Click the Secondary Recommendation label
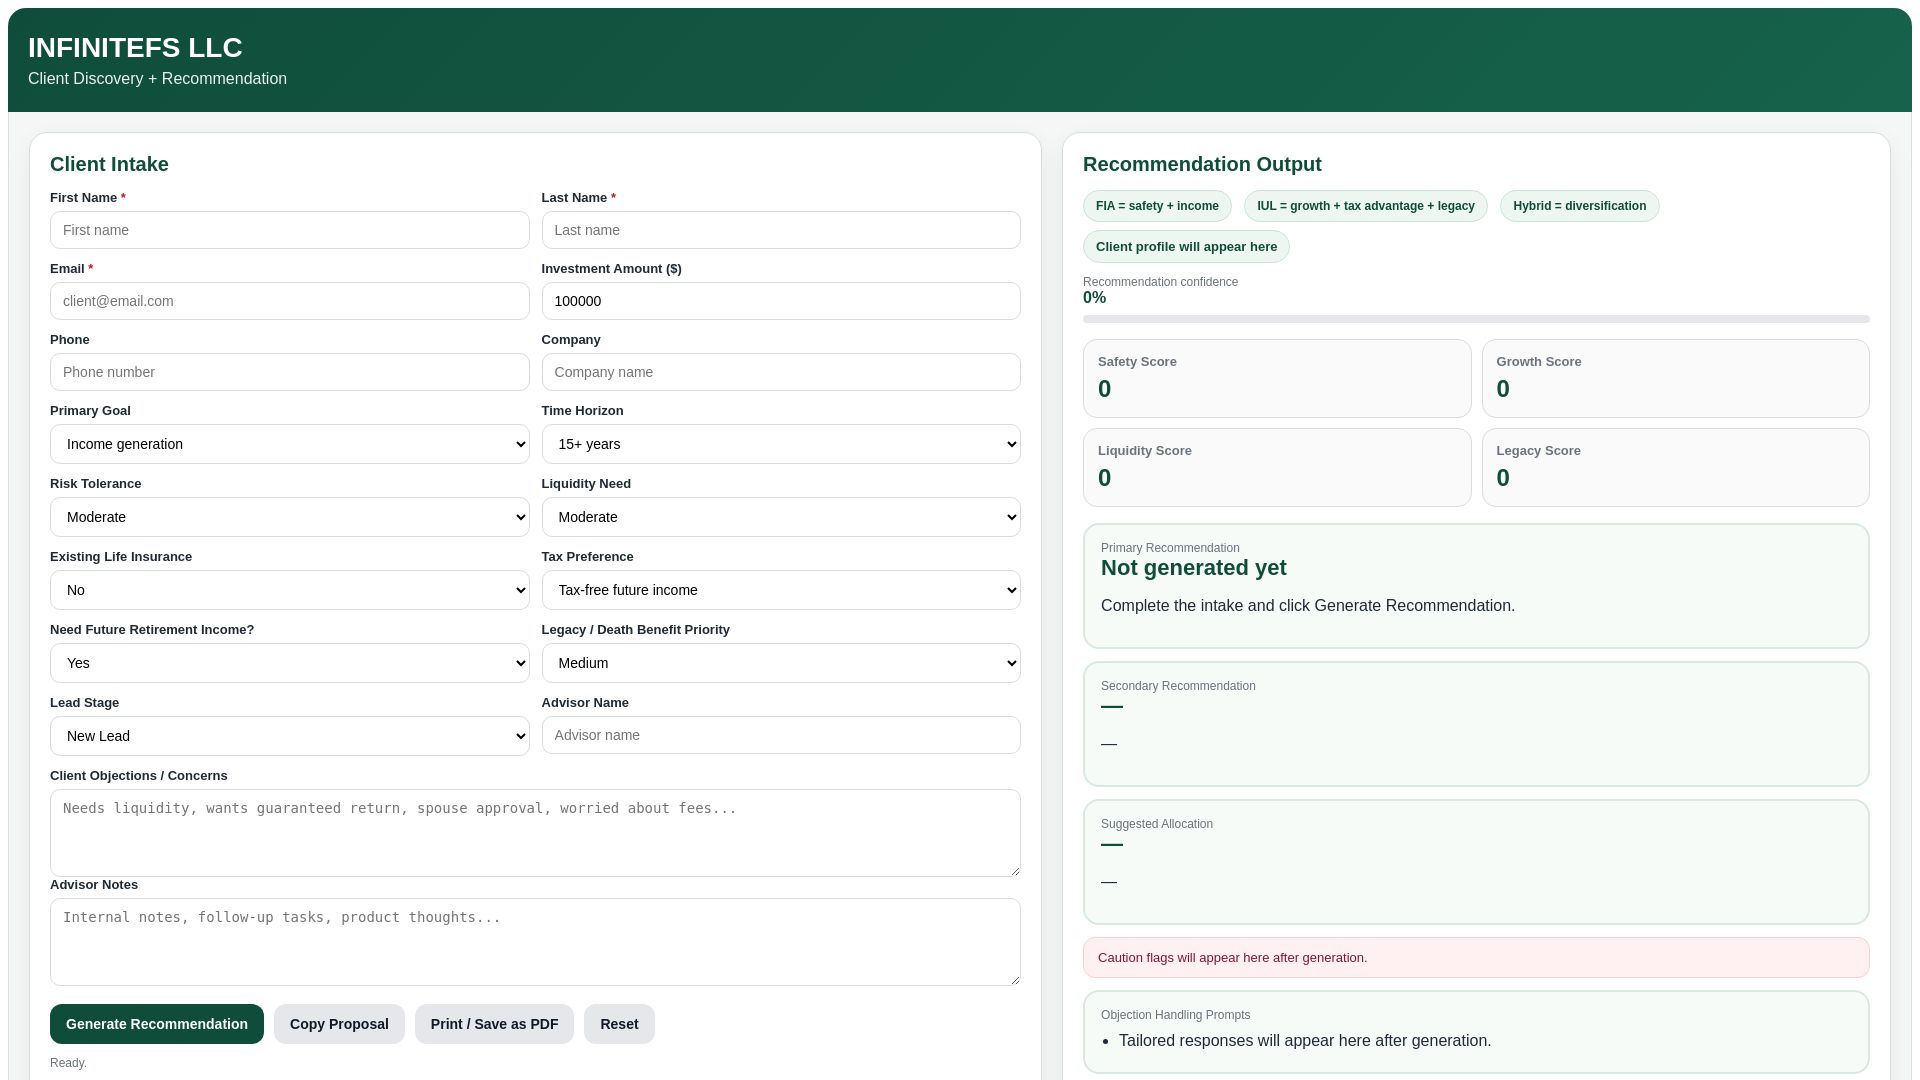The width and height of the screenshot is (1920, 1080). [x=1178, y=686]
